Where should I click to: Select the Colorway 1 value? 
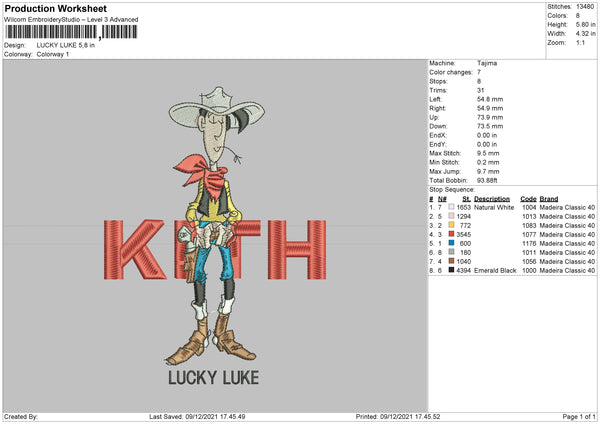(53, 54)
